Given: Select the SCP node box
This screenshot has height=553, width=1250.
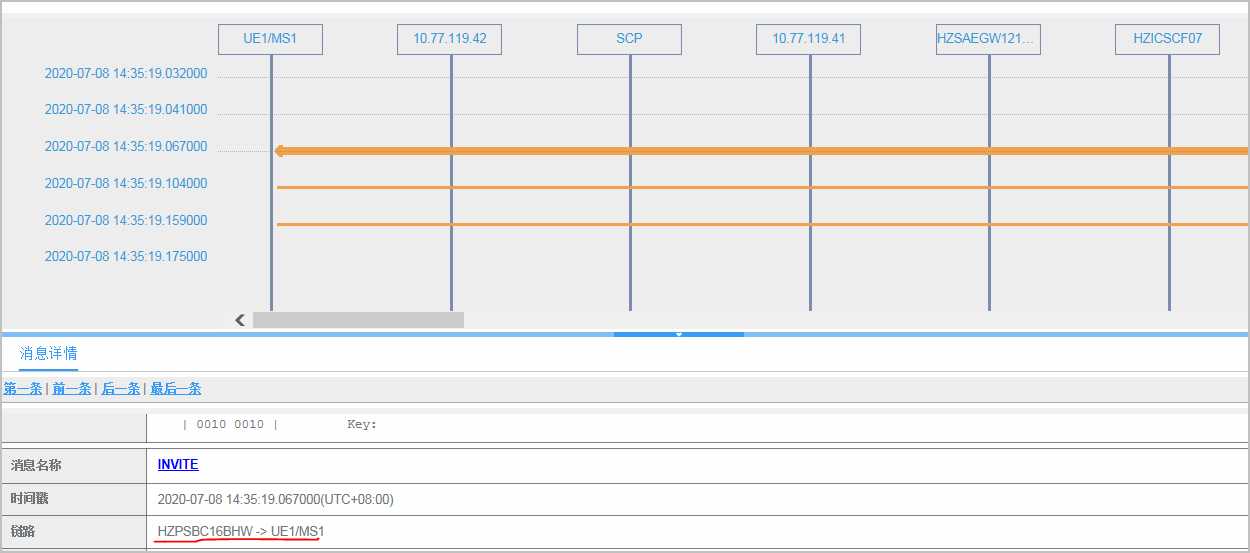Looking at the screenshot, I should coord(629,39).
